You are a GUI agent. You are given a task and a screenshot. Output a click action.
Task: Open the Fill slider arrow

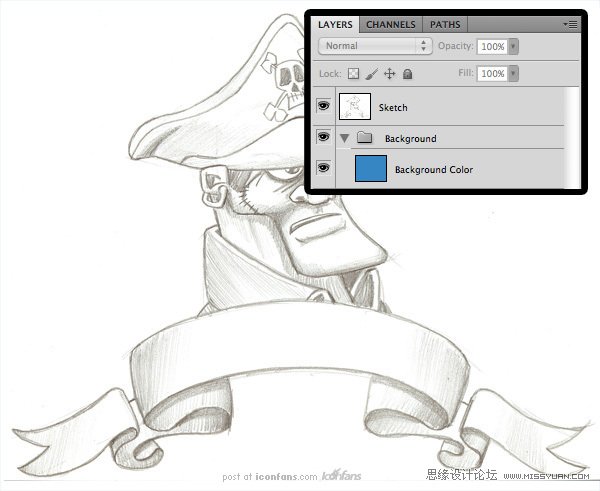click(x=514, y=74)
